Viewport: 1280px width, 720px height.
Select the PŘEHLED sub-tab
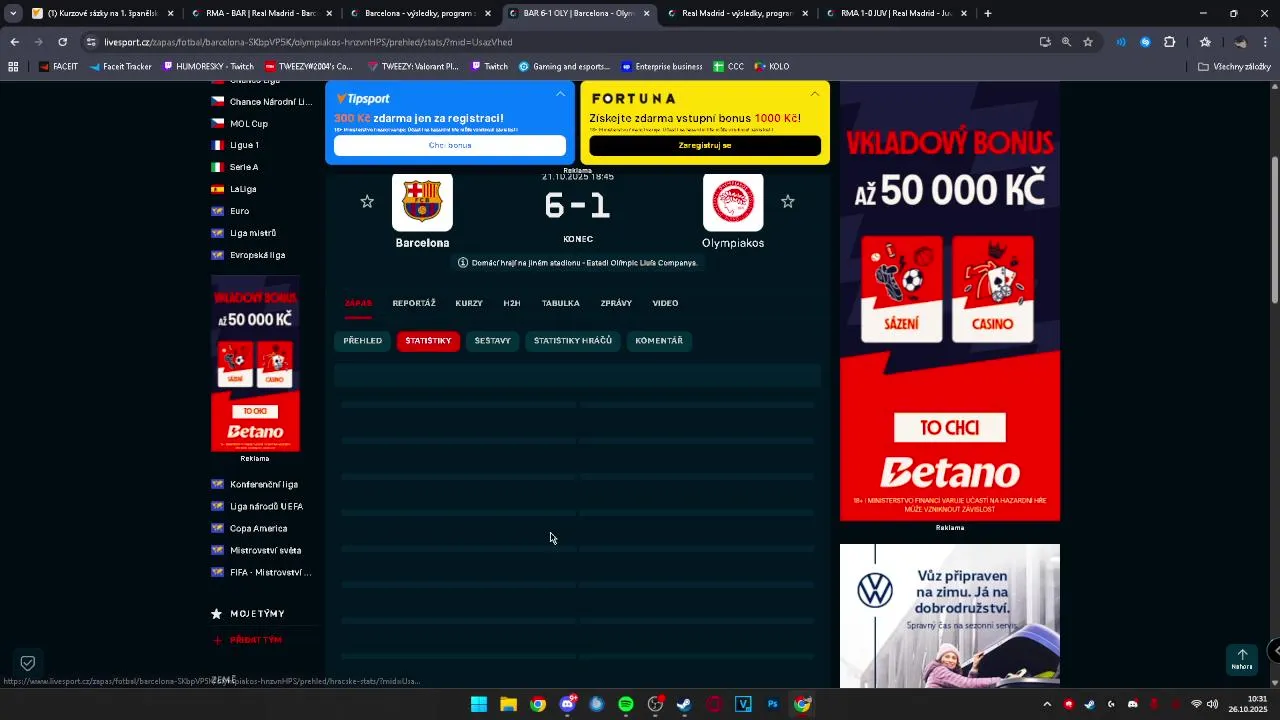pyautogui.click(x=363, y=341)
